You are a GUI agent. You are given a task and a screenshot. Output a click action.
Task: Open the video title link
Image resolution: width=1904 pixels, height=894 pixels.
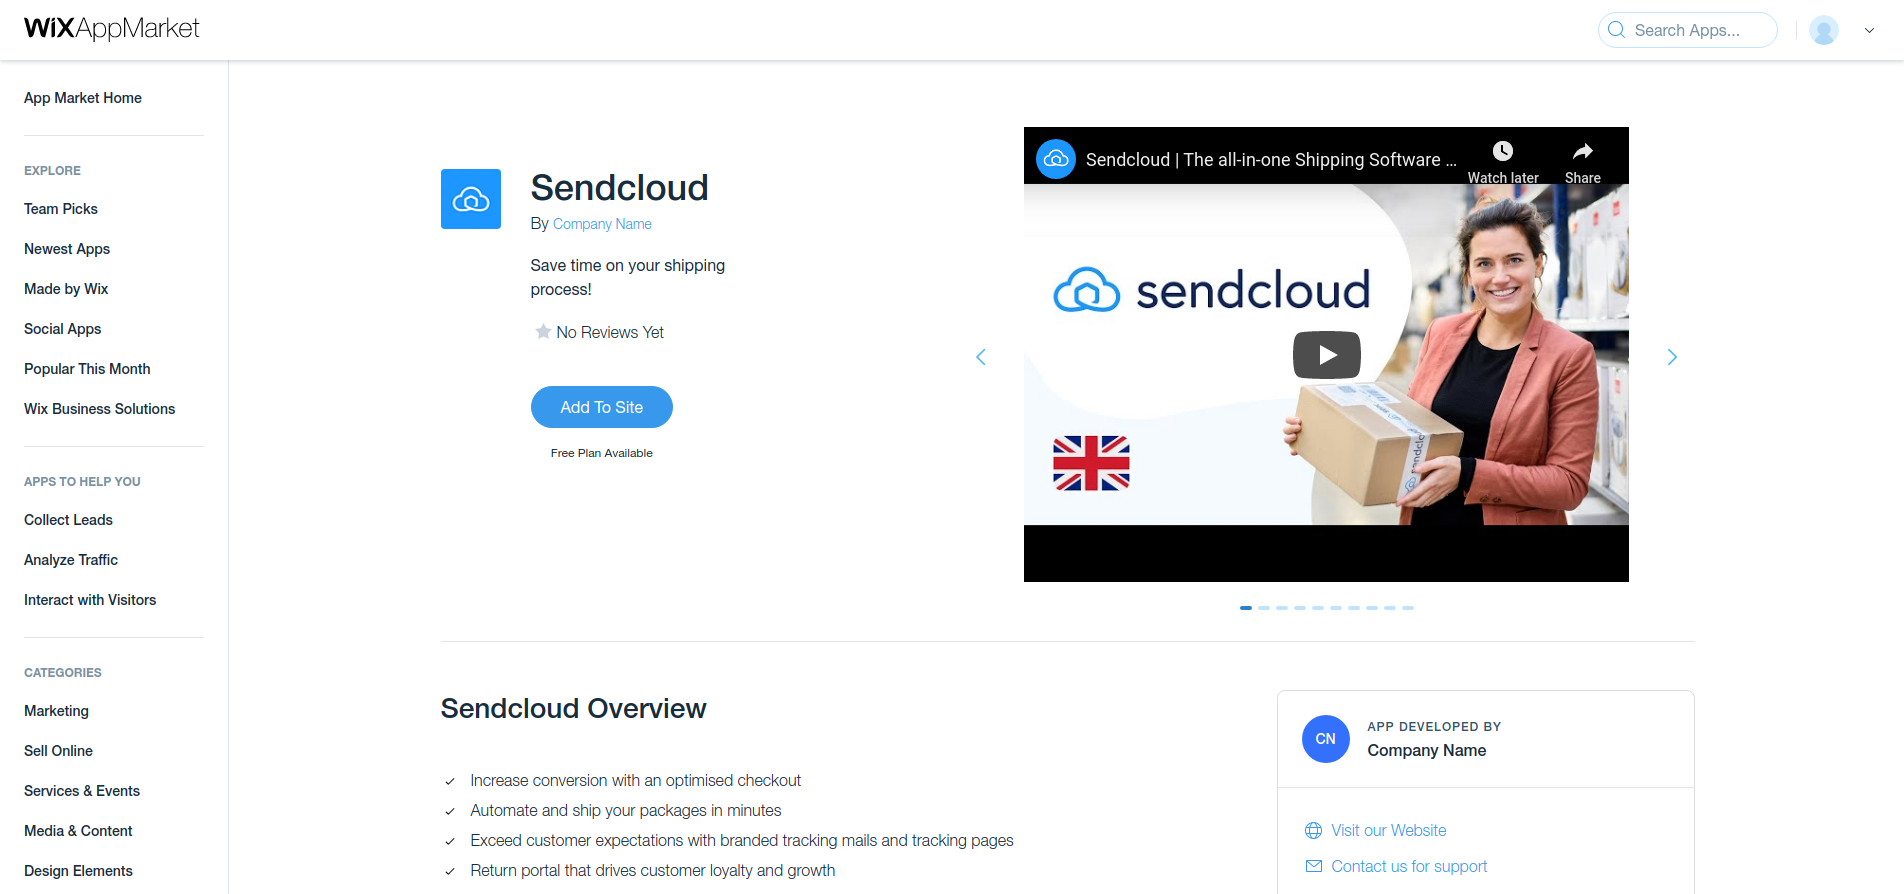click(x=1271, y=160)
